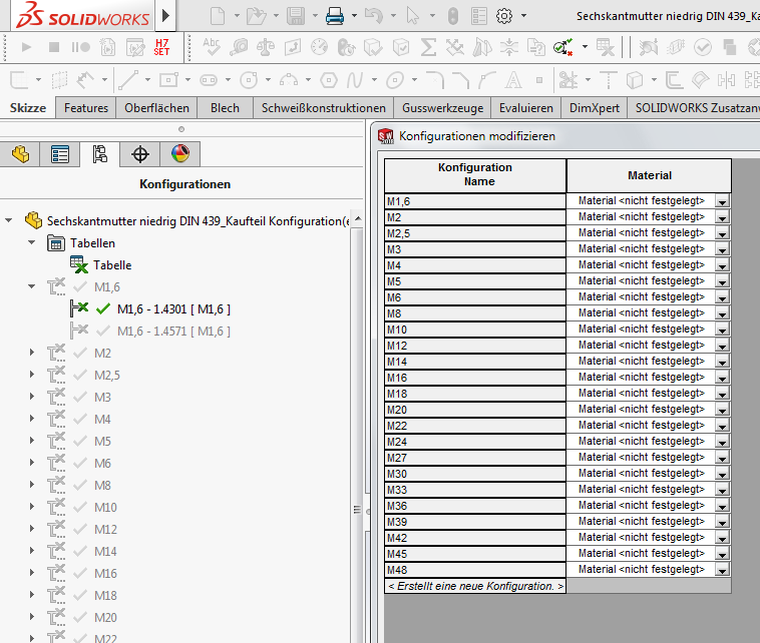Select M1,6 - 1.4301 configuration
760x643 pixels.
174,309
